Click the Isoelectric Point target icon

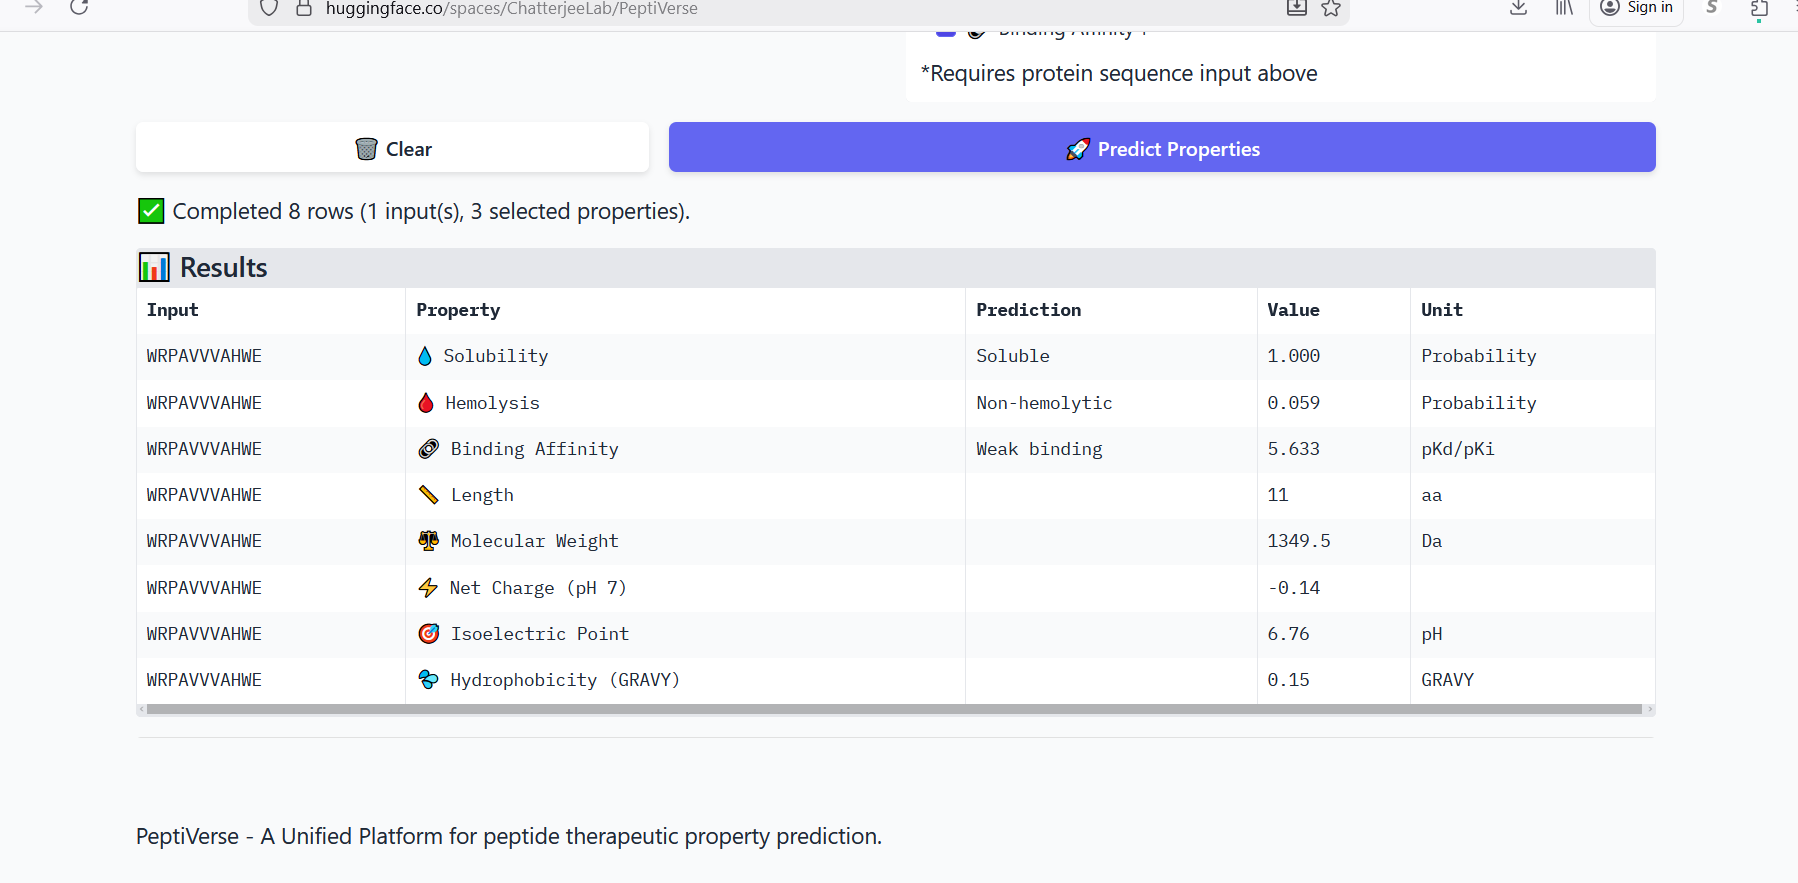[428, 634]
